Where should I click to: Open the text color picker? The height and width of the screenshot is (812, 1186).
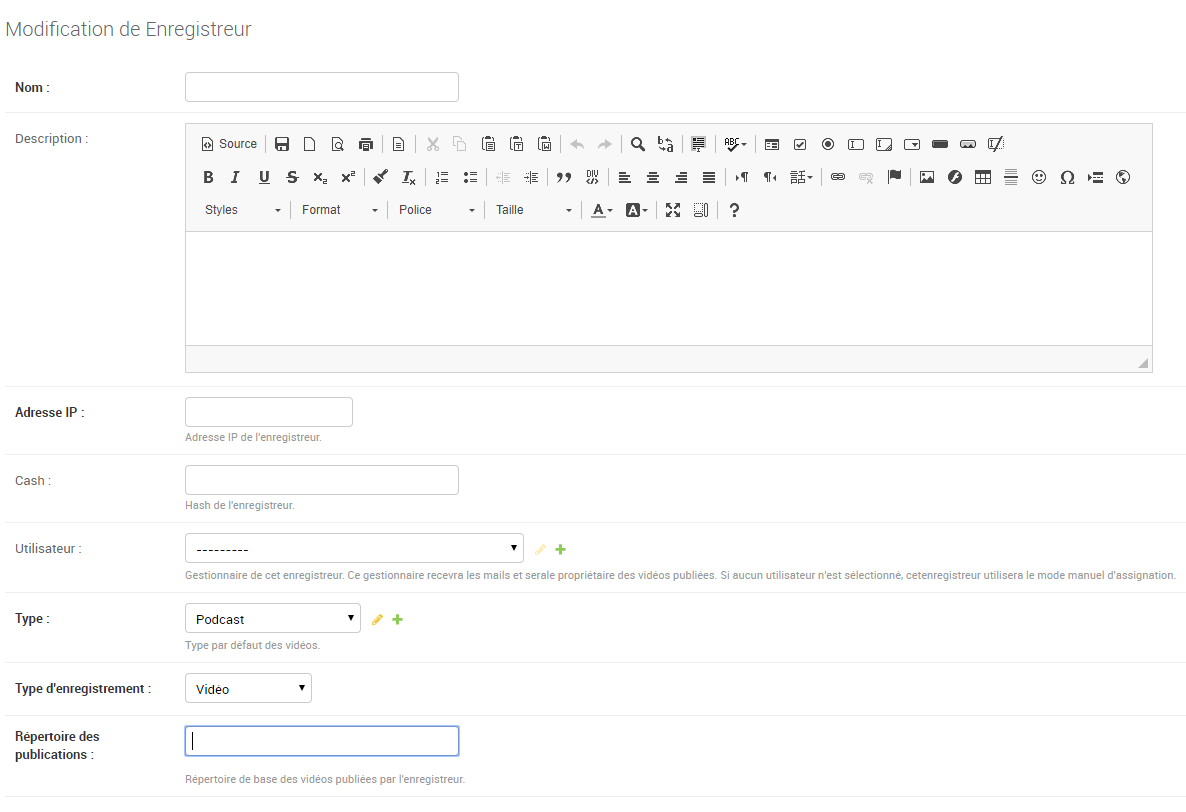[x=600, y=210]
